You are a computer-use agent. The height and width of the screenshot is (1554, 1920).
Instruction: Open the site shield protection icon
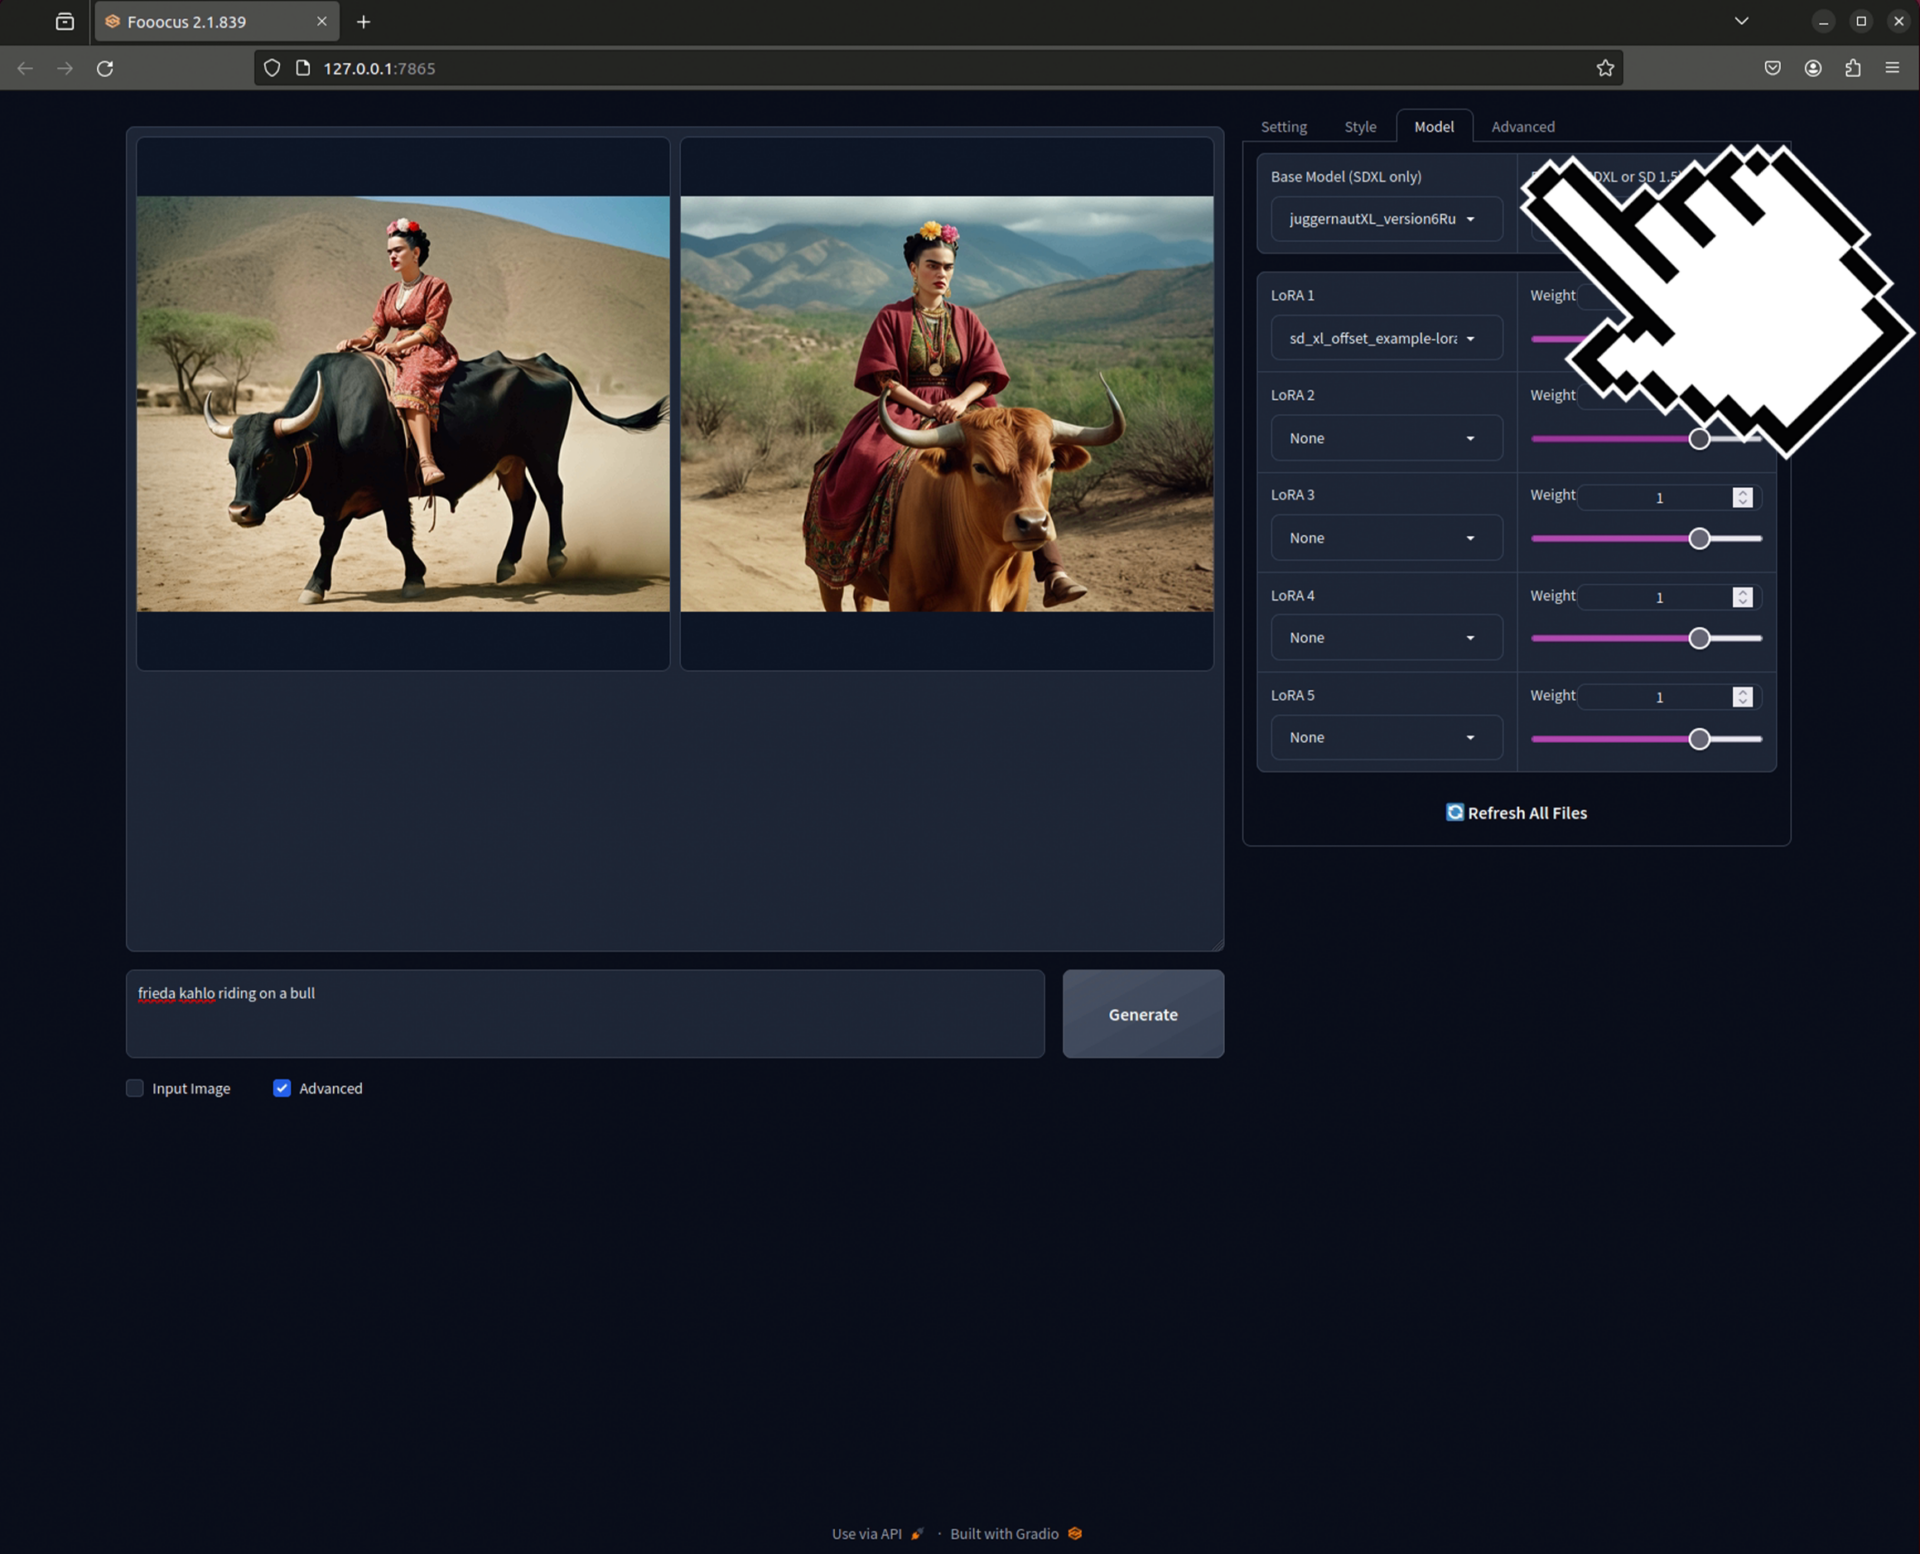tap(272, 68)
